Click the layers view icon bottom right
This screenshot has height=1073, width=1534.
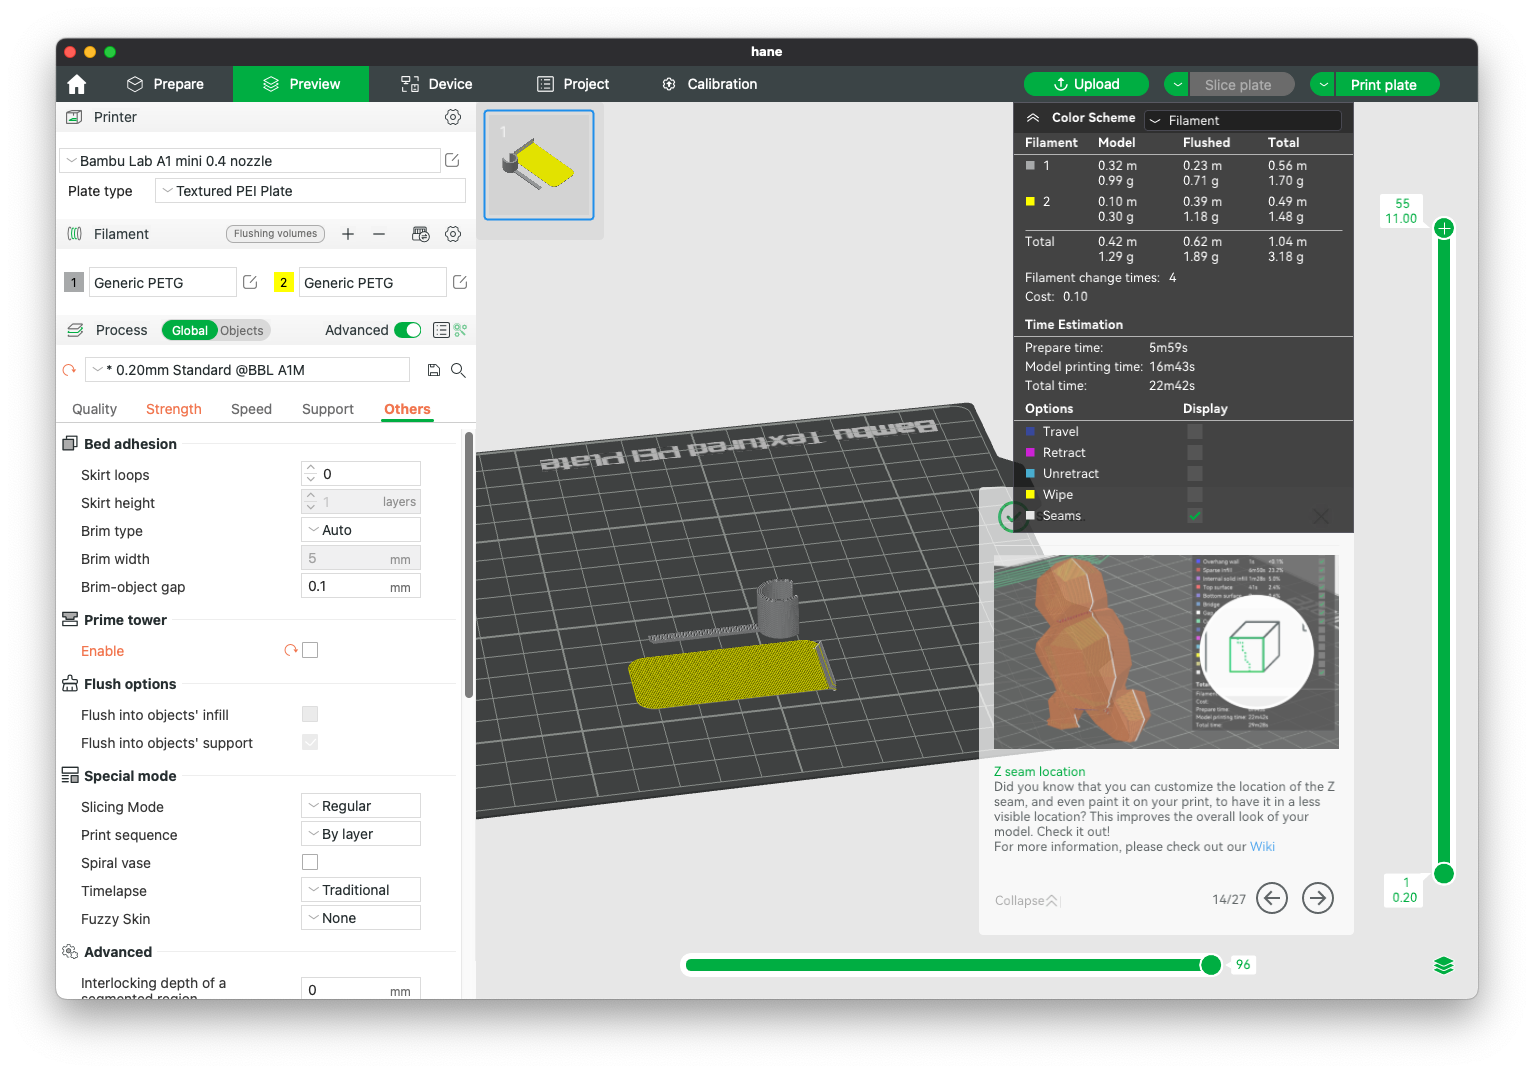pos(1443,965)
